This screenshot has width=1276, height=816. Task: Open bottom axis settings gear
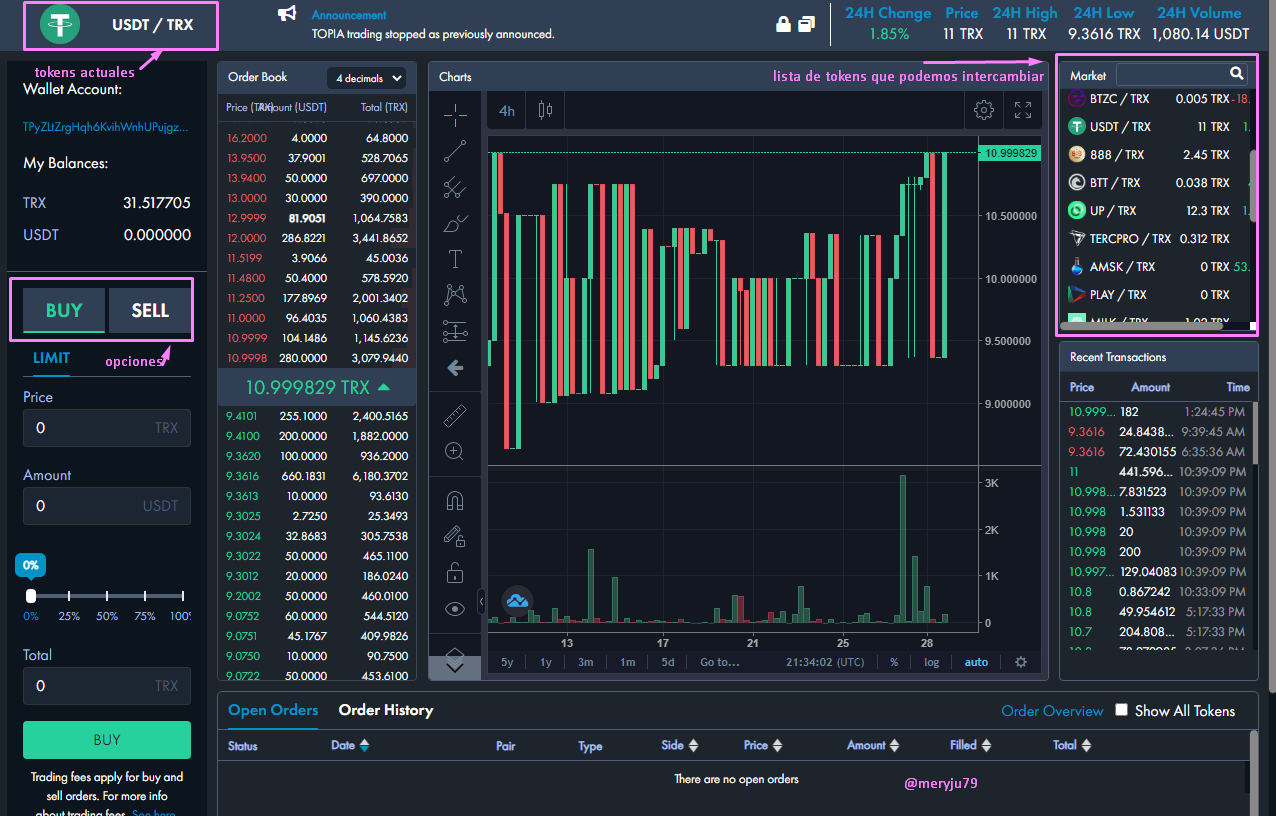point(1021,662)
